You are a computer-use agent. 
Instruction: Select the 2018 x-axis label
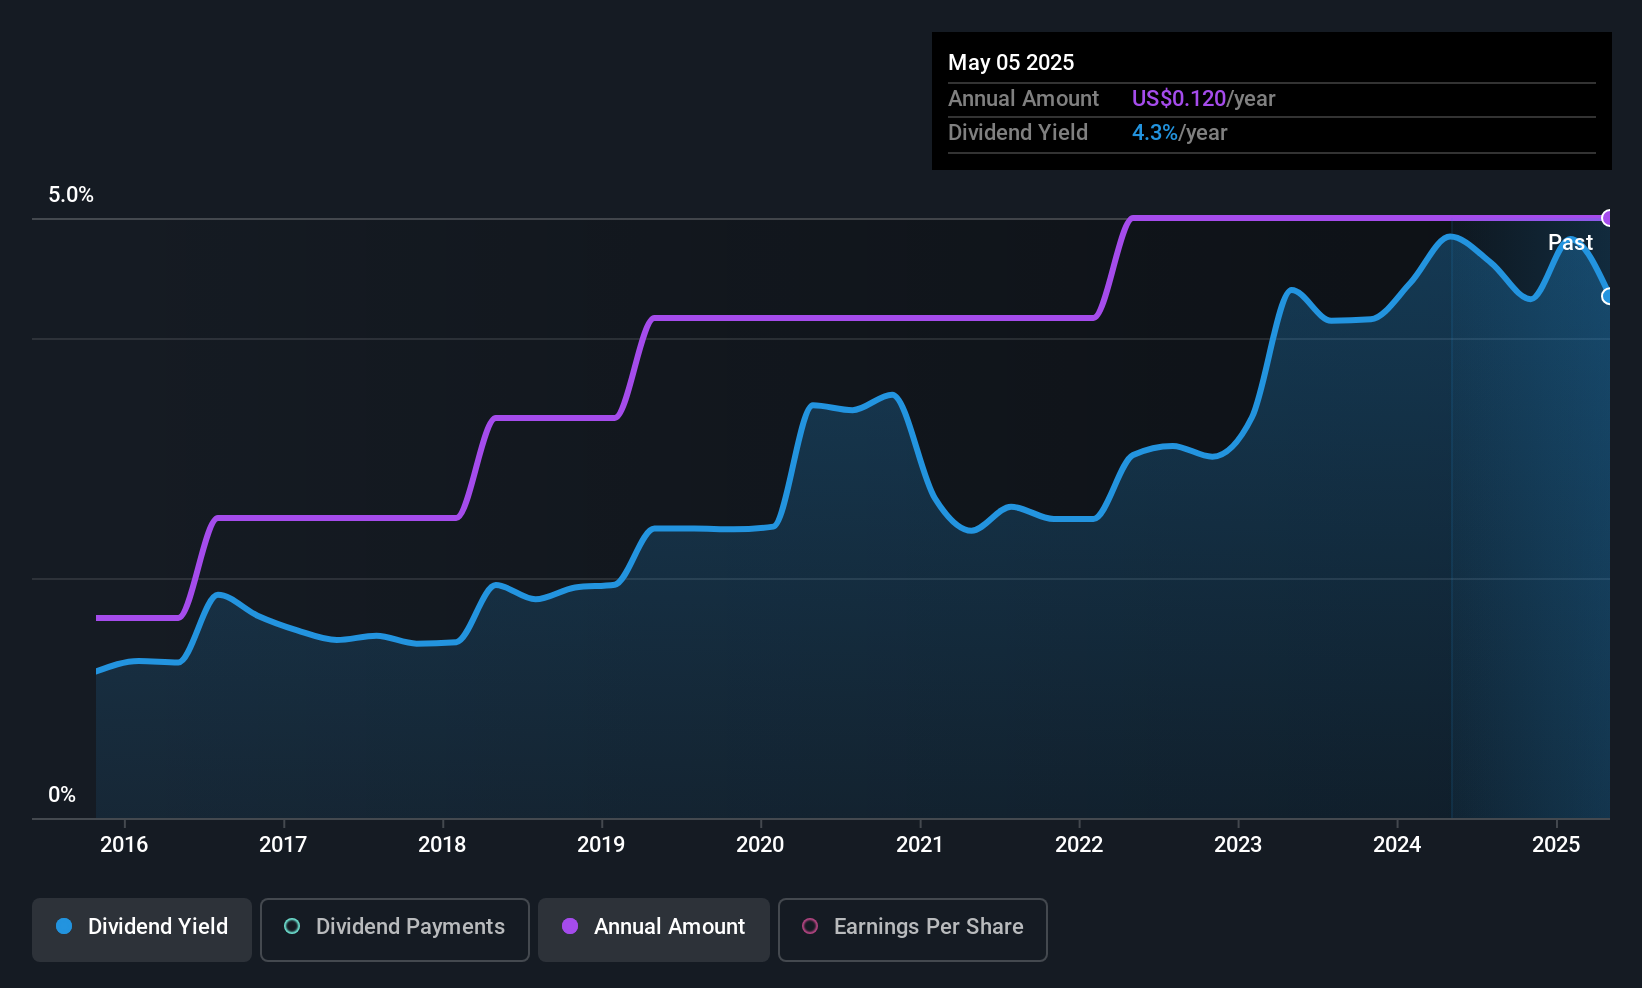(442, 844)
